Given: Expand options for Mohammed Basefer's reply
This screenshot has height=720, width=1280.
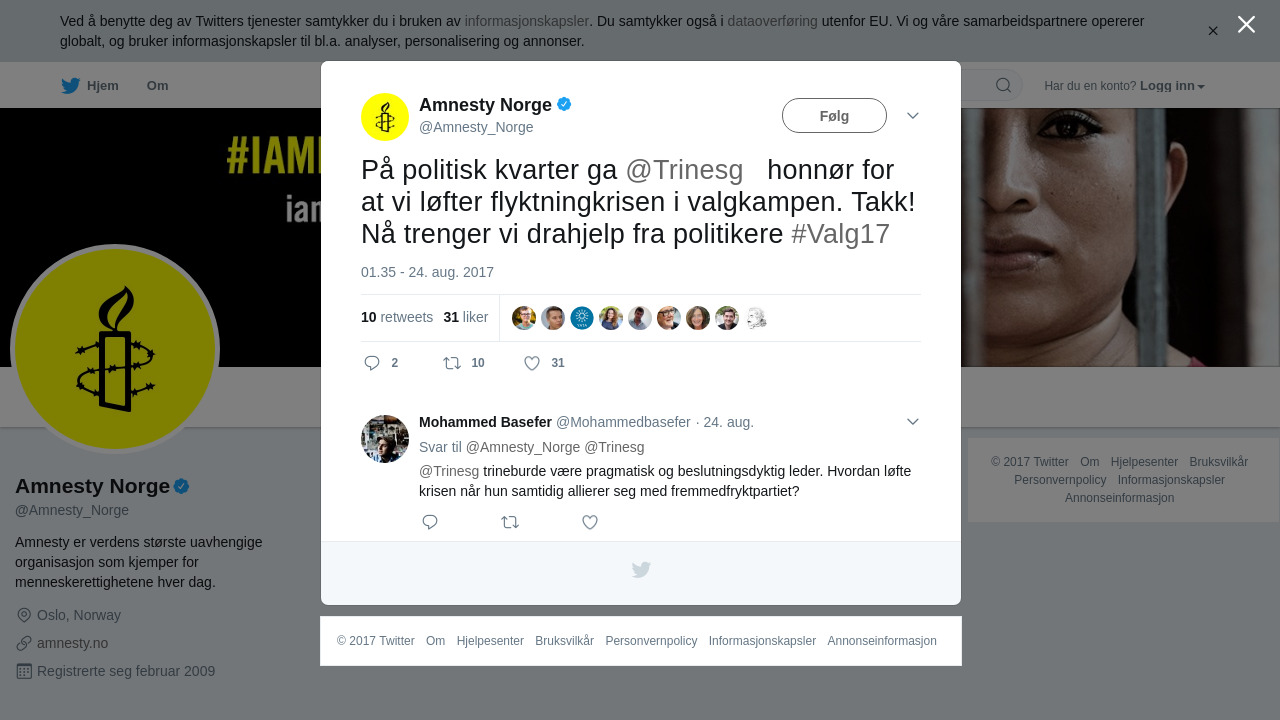Looking at the screenshot, I should point(913,422).
